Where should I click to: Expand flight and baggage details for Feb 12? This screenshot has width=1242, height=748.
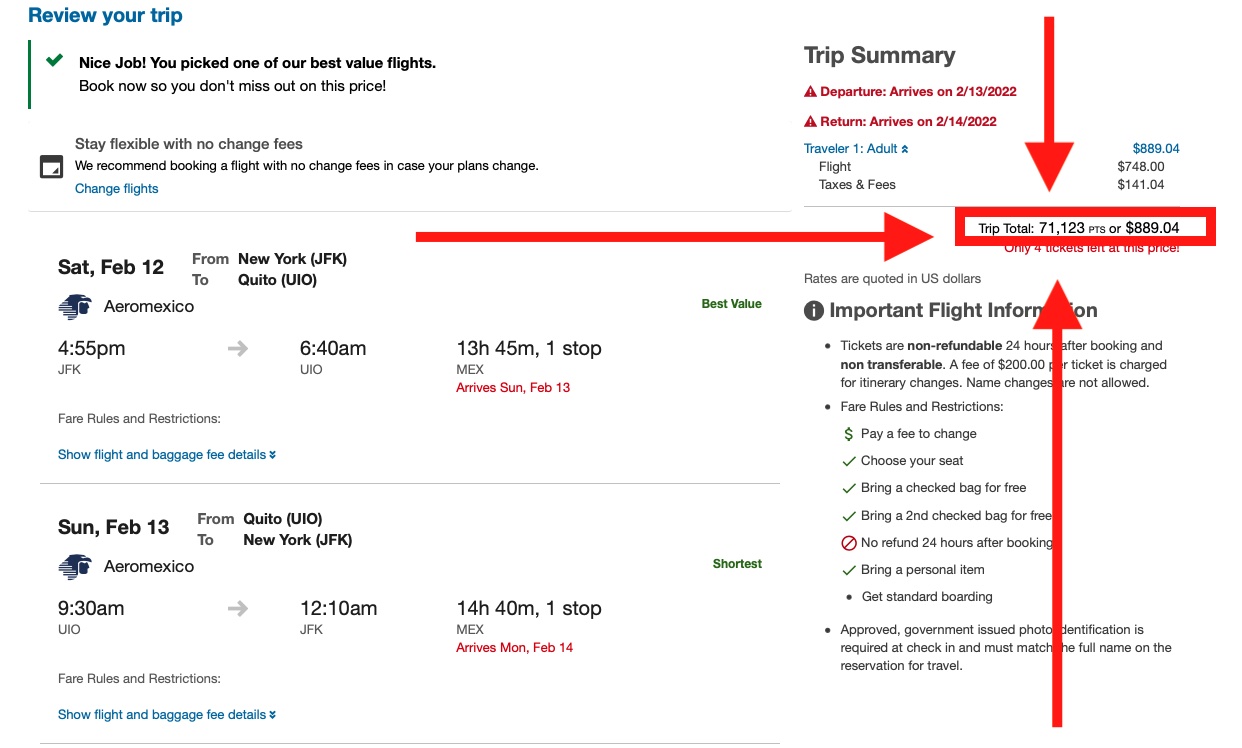(166, 455)
